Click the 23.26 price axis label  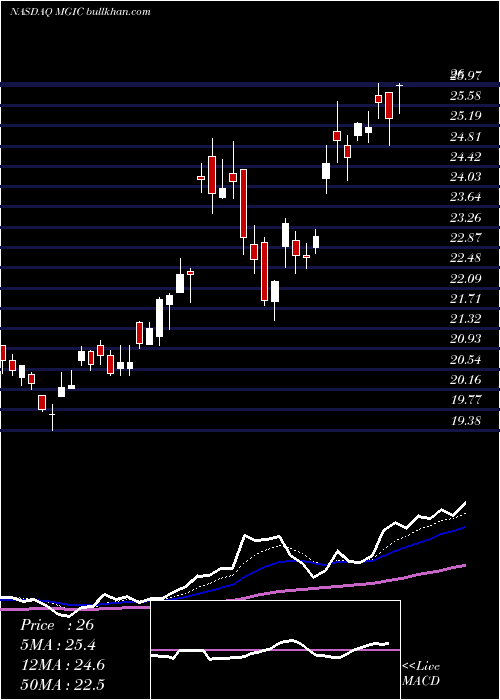[x=466, y=218]
